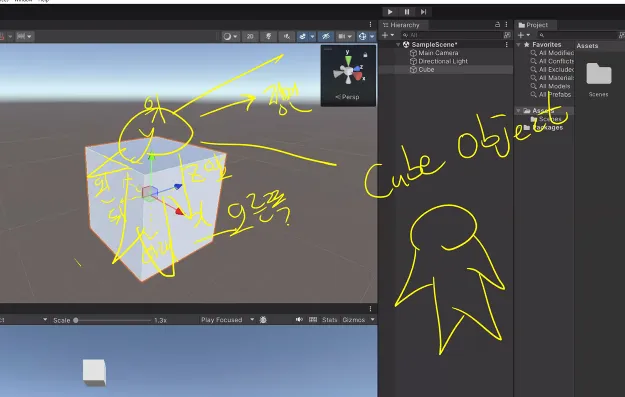Image resolution: width=625 pixels, height=397 pixels.
Task: Click the red X move handle on Cube
Action: click(179, 211)
